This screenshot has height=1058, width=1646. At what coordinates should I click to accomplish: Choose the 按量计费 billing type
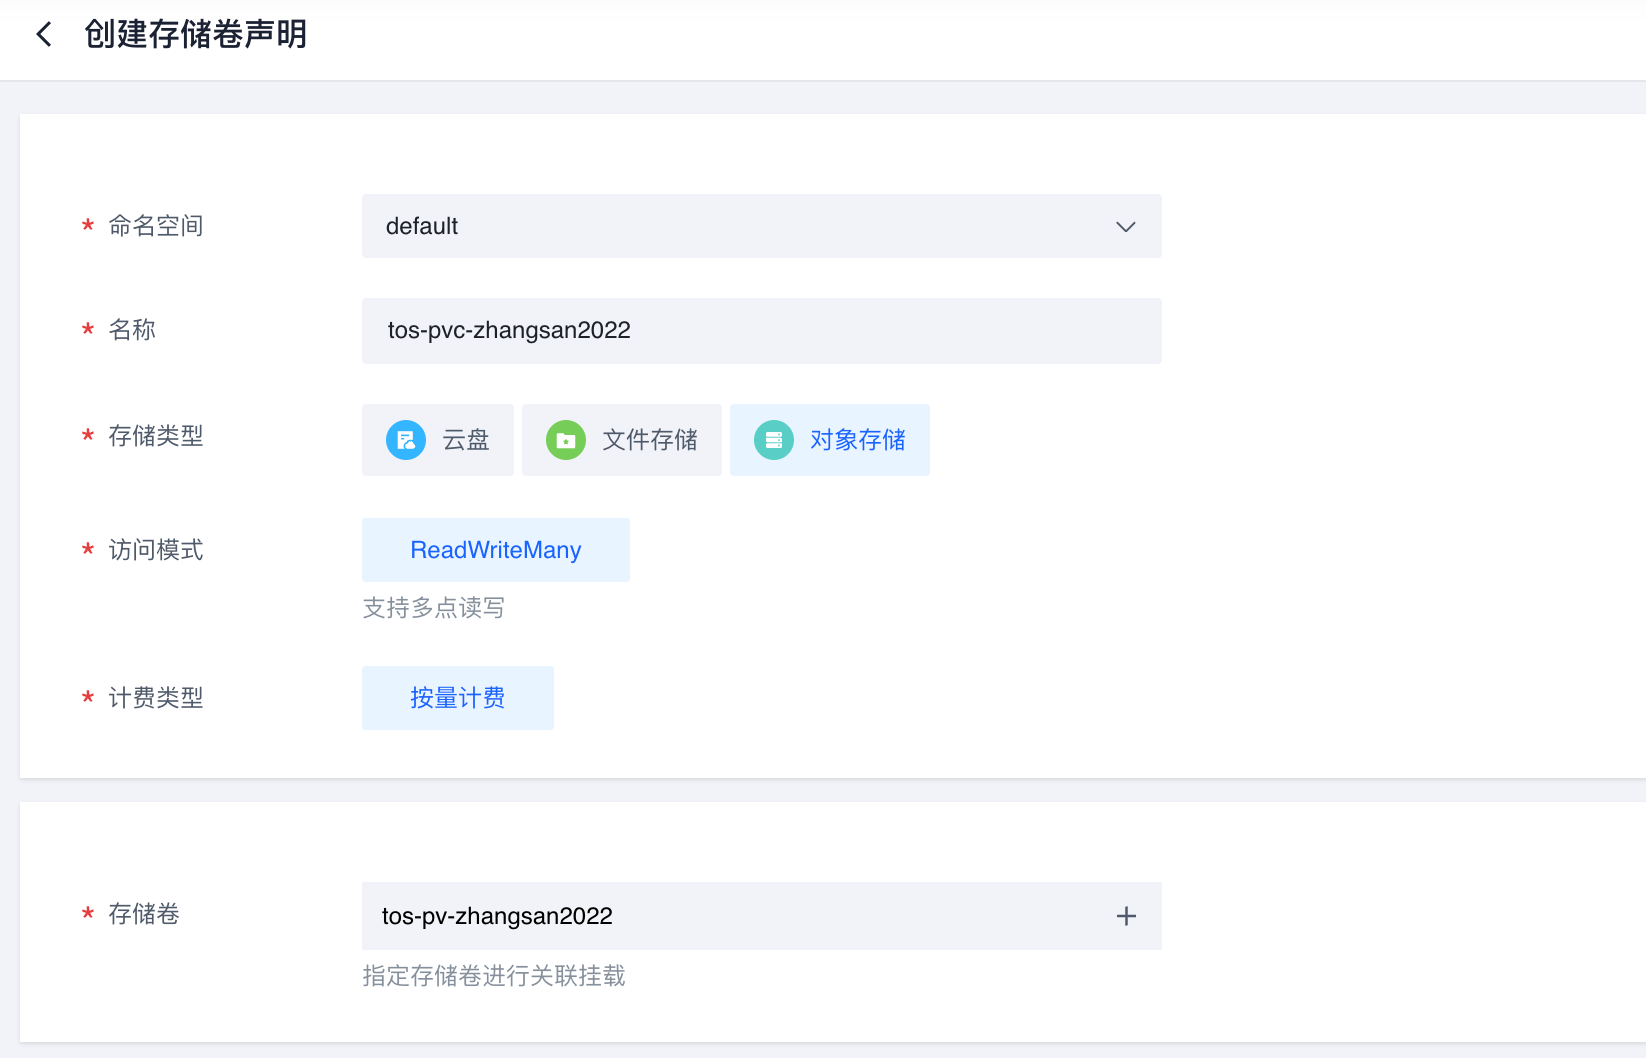pos(458,698)
